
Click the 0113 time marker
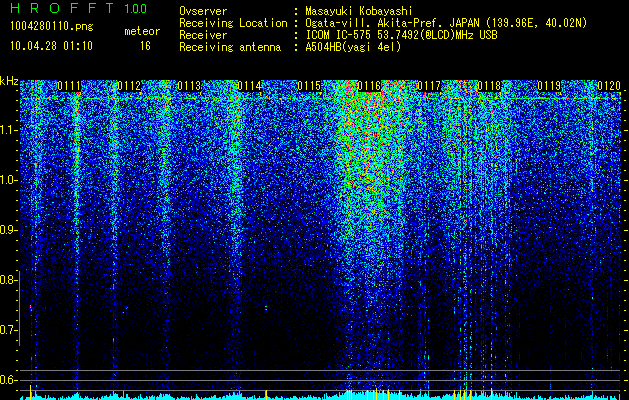(189, 86)
